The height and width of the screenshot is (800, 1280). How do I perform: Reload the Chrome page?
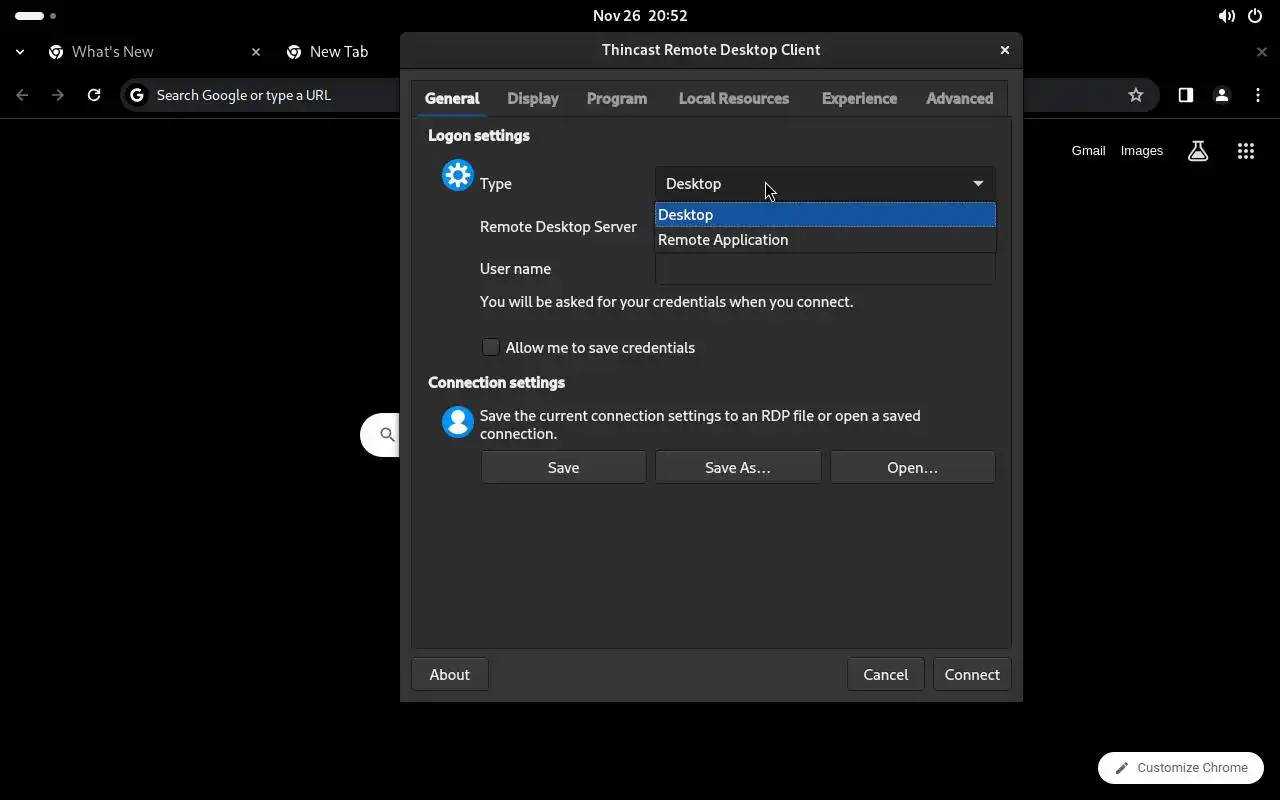pos(94,95)
